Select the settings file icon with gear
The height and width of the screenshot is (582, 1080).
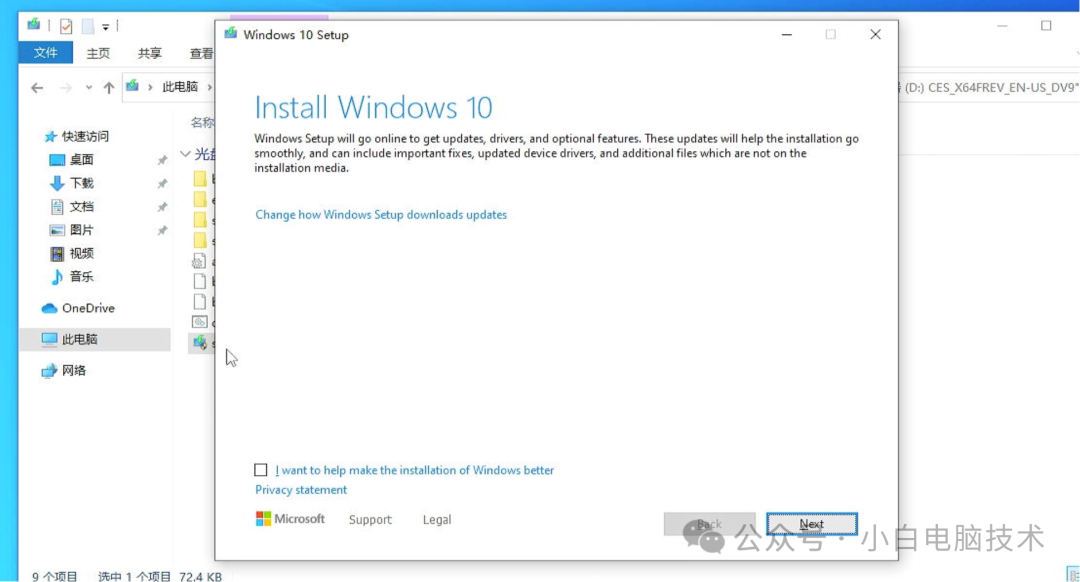point(199,261)
